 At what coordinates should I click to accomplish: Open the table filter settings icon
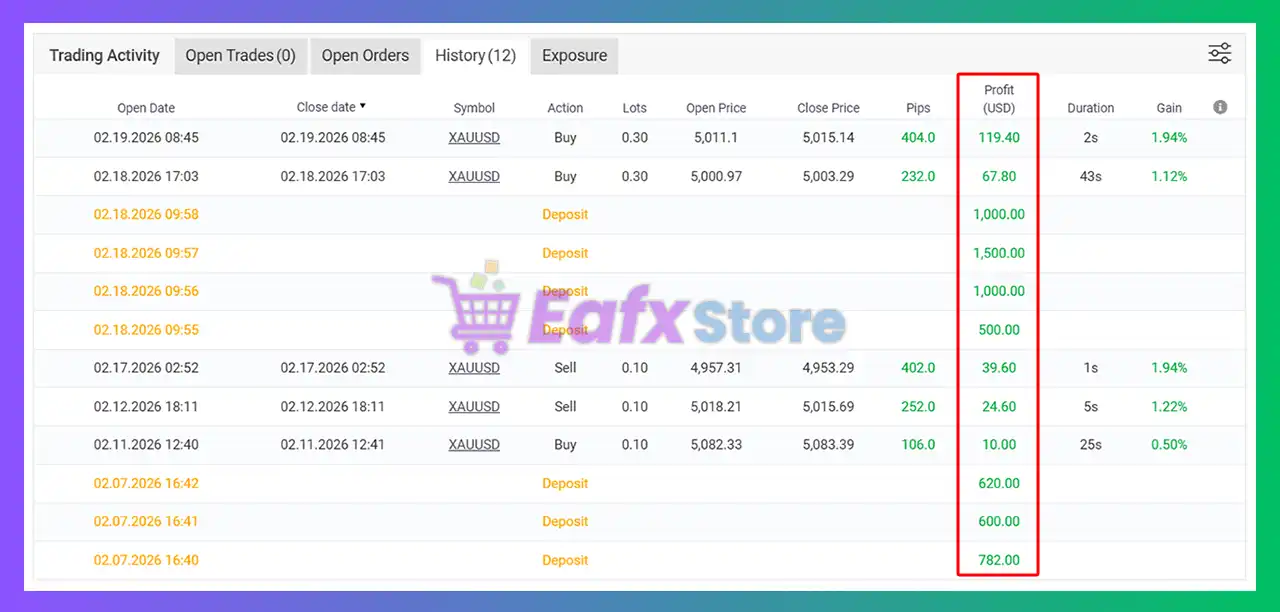(1219, 54)
